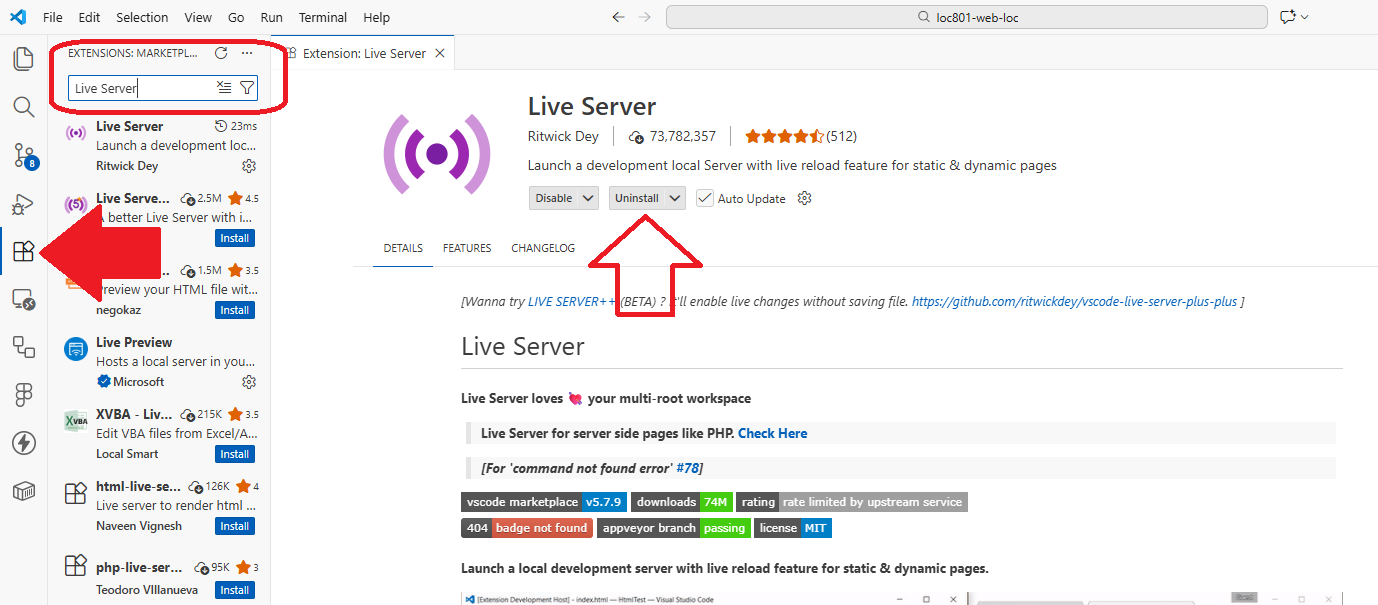Open the Explorer view in the activity bar

23,59
